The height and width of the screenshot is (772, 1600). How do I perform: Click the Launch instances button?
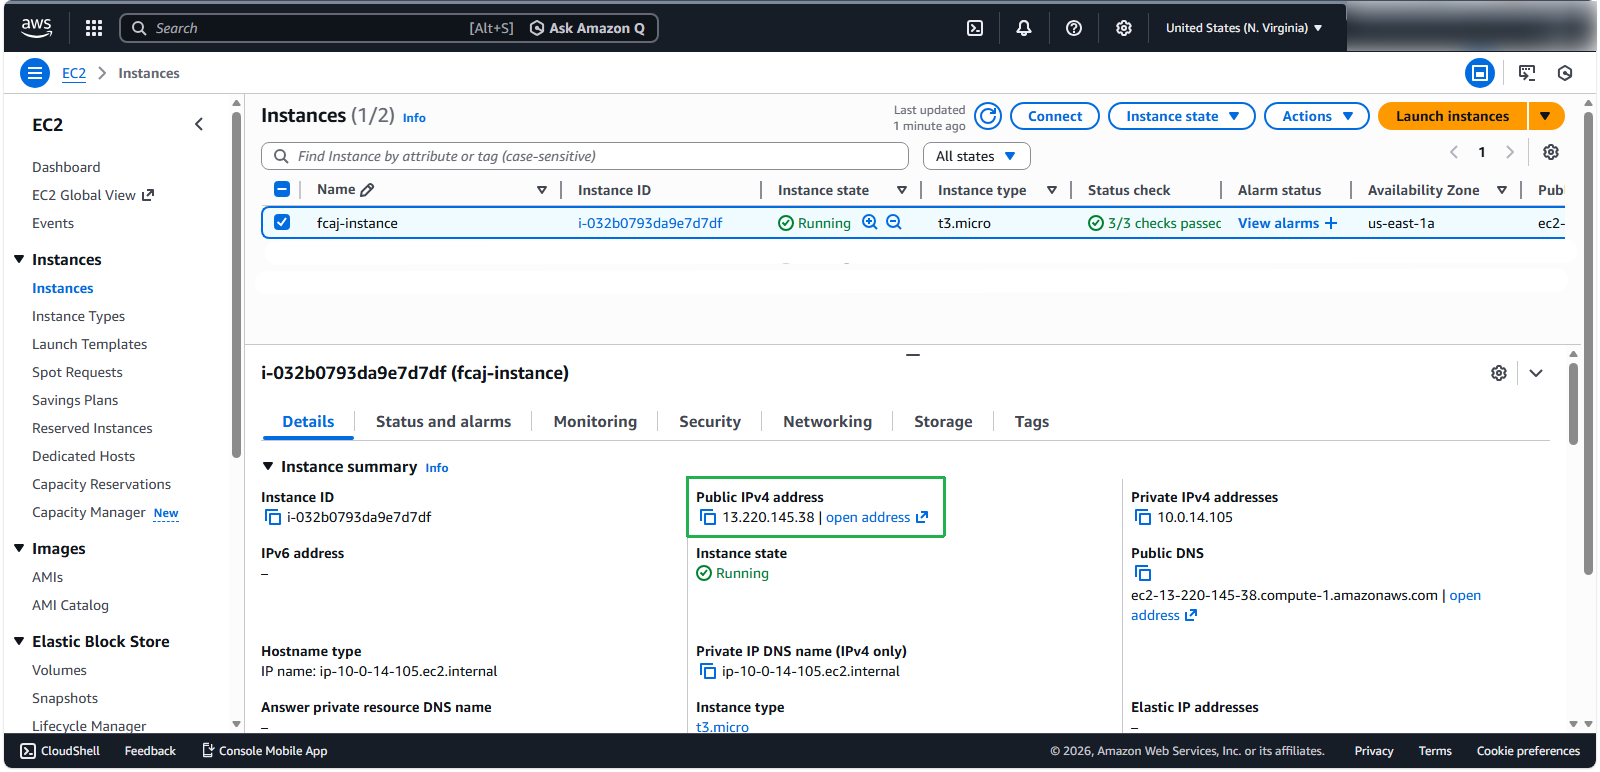point(1452,116)
